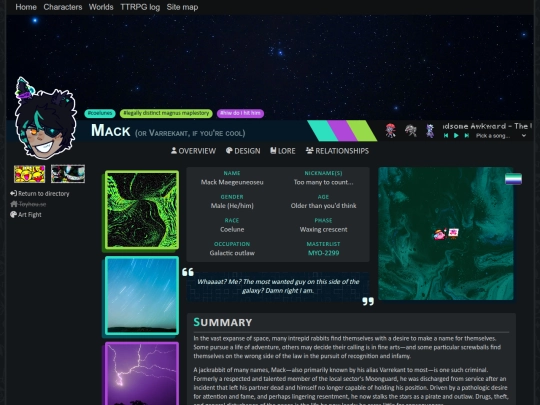540x405 pixels.
Task: Click the purple pixel sprite icon
Action: tap(430, 131)
